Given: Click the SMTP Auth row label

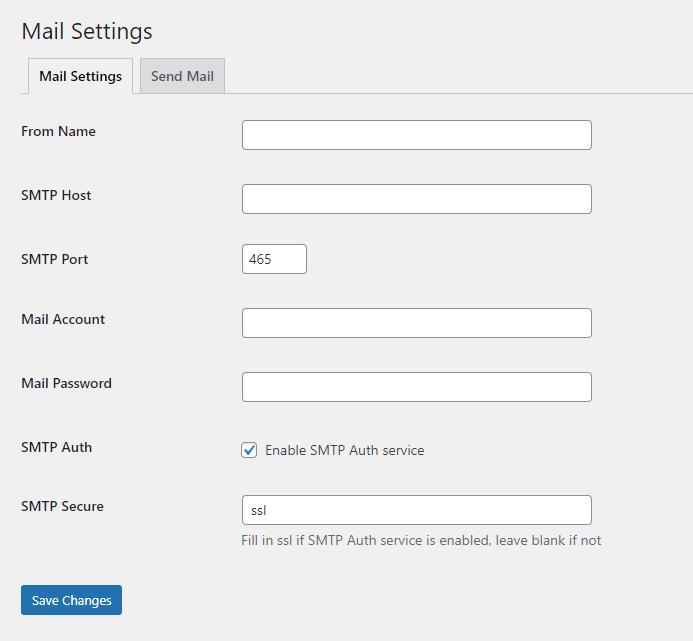Looking at the screenshot, I should tap(57, 447).
